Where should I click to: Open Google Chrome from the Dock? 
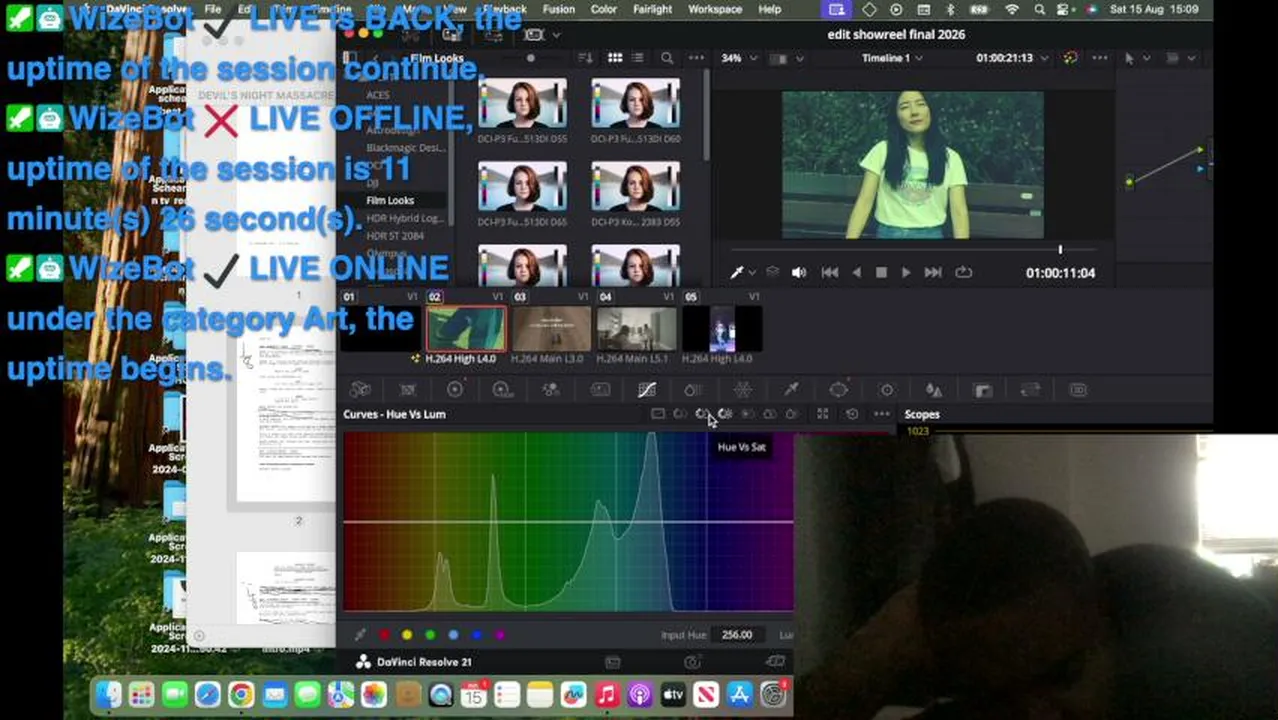coord(241,694)
